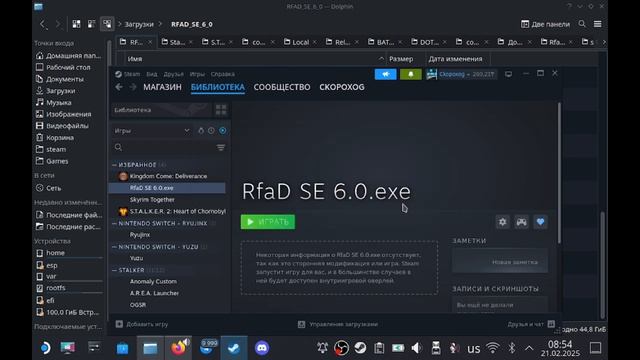Open the Вид menu in Steam
The width and height of the screenshot is (640, 360).
click(x=152, y=74)
